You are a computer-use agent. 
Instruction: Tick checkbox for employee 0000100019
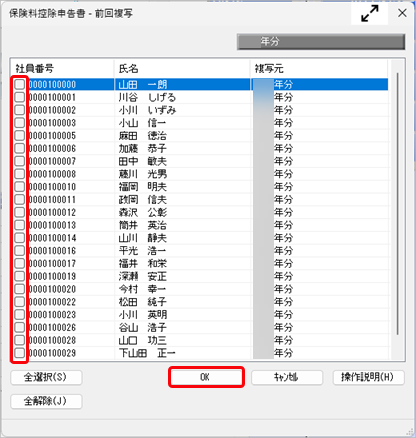pos(20,276)
